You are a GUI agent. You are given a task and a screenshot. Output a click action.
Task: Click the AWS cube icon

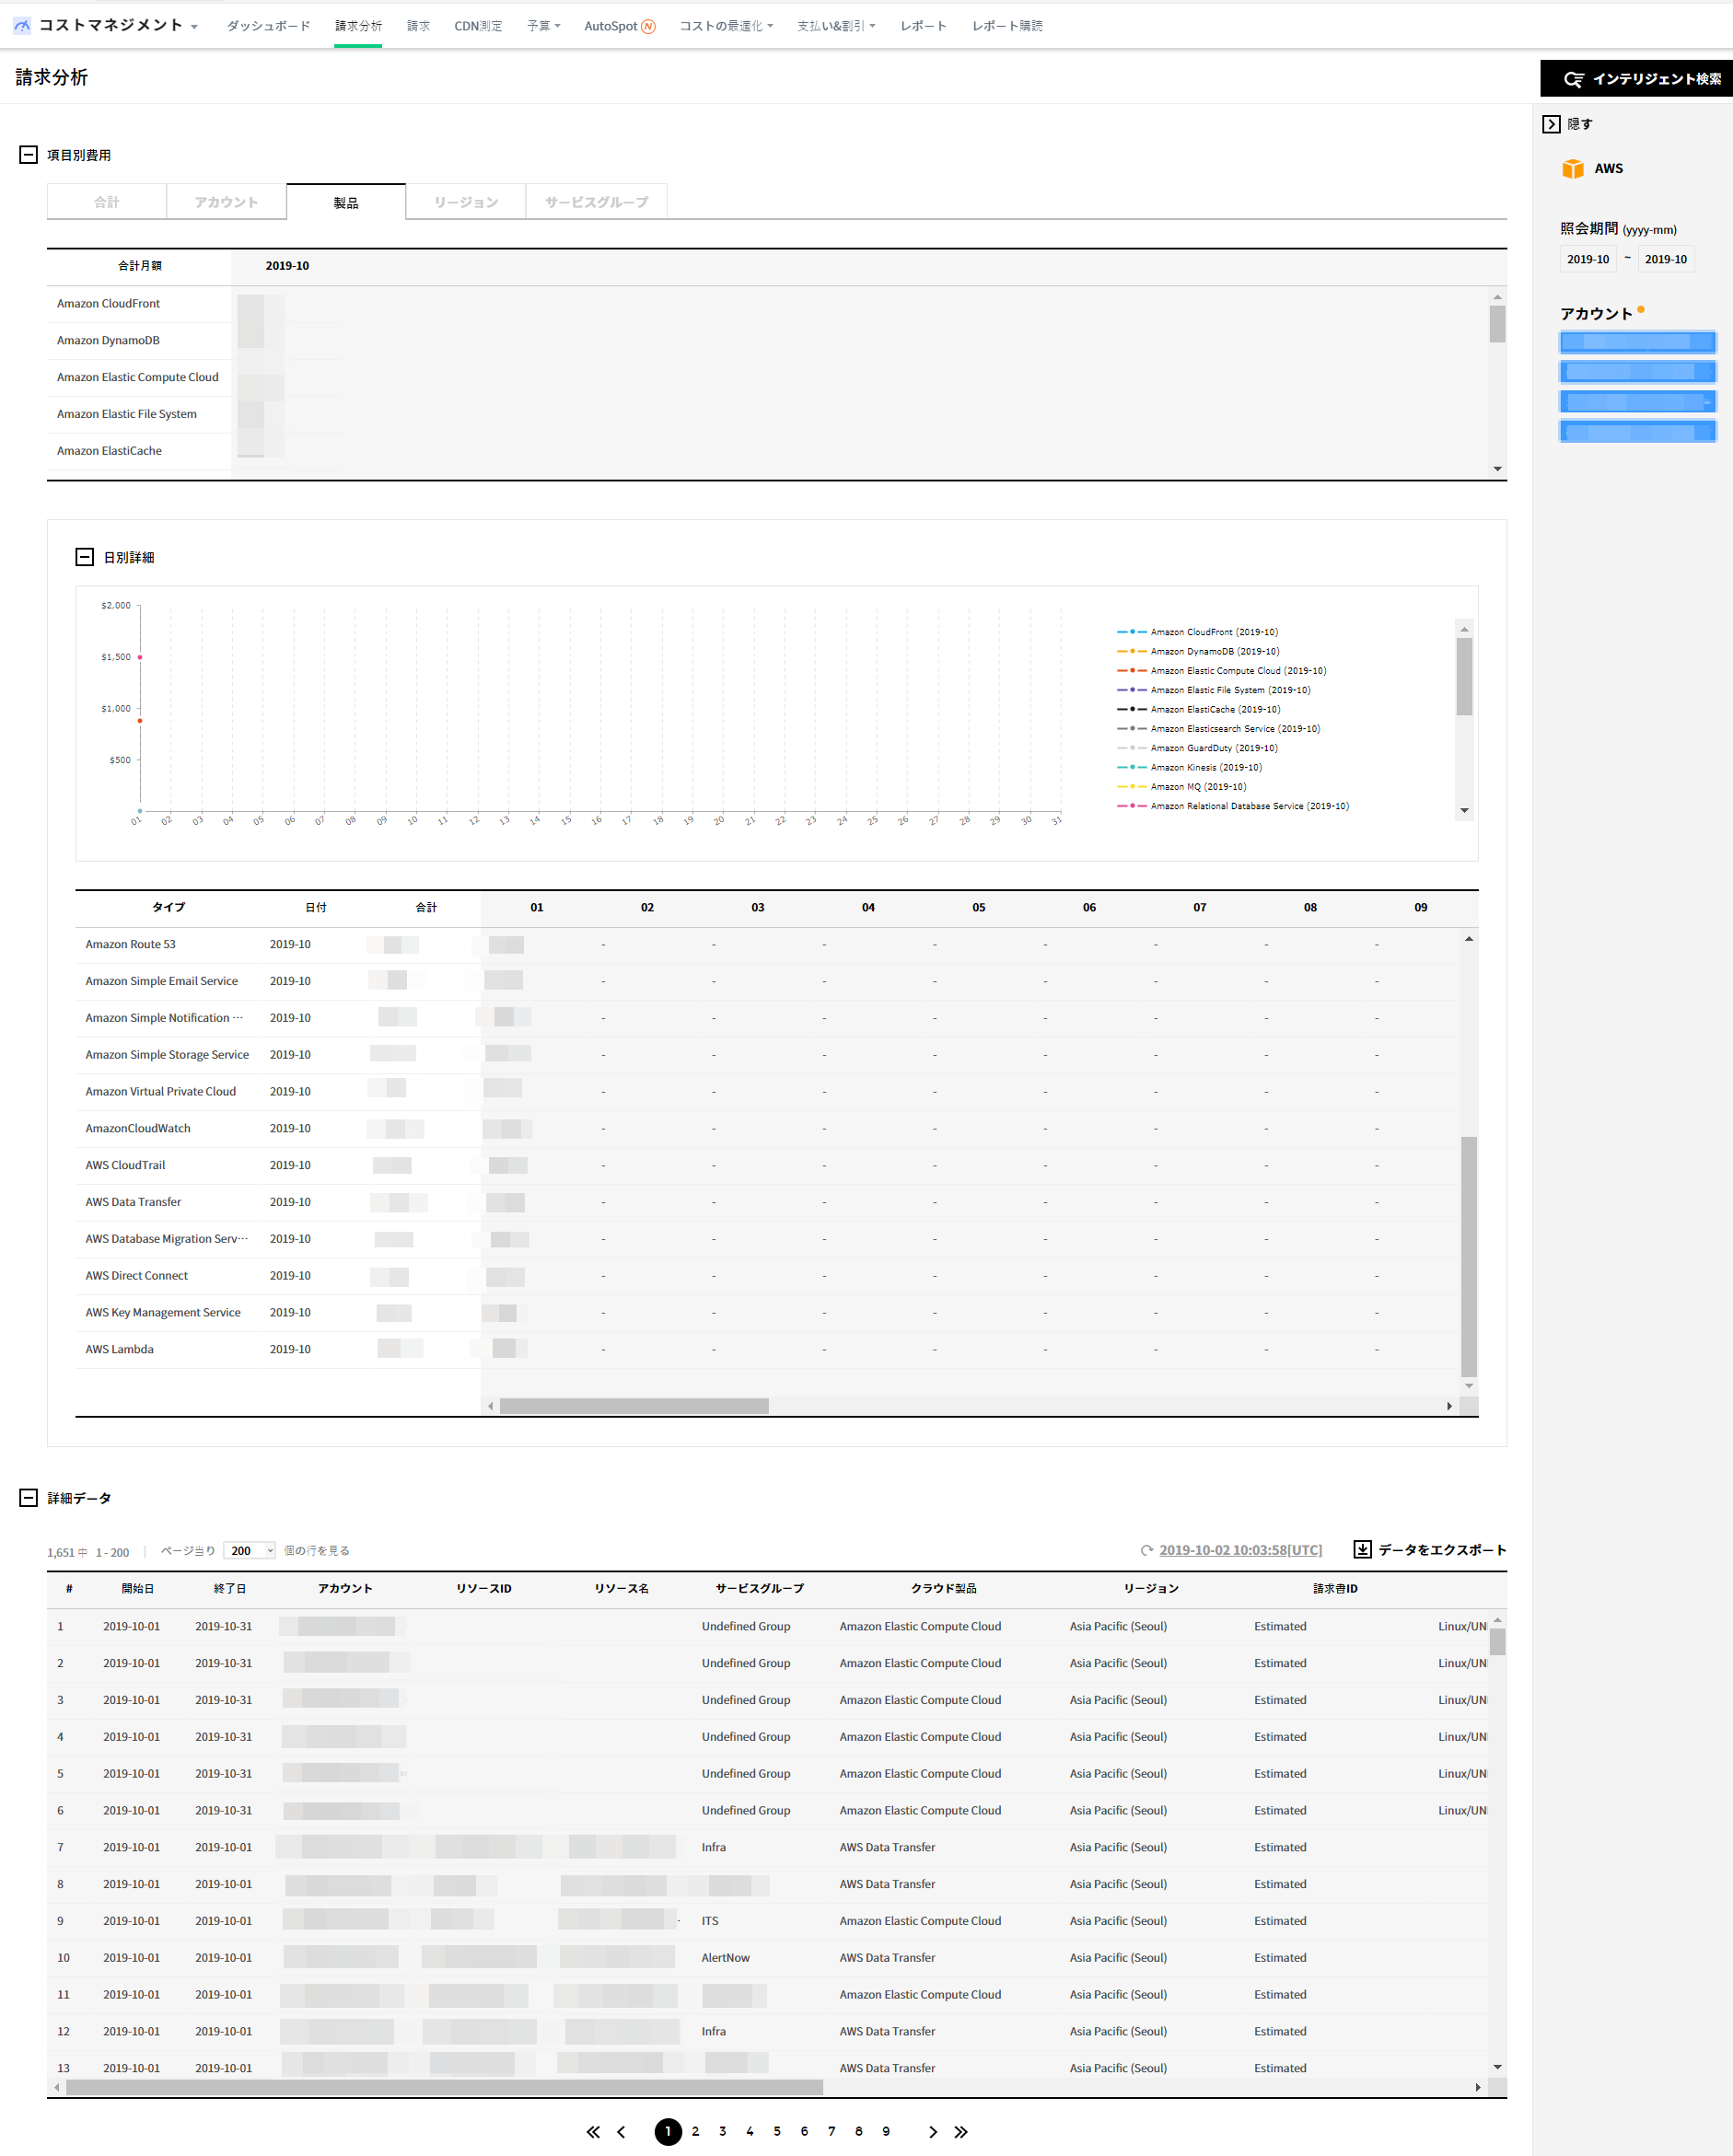[1572, 169]
